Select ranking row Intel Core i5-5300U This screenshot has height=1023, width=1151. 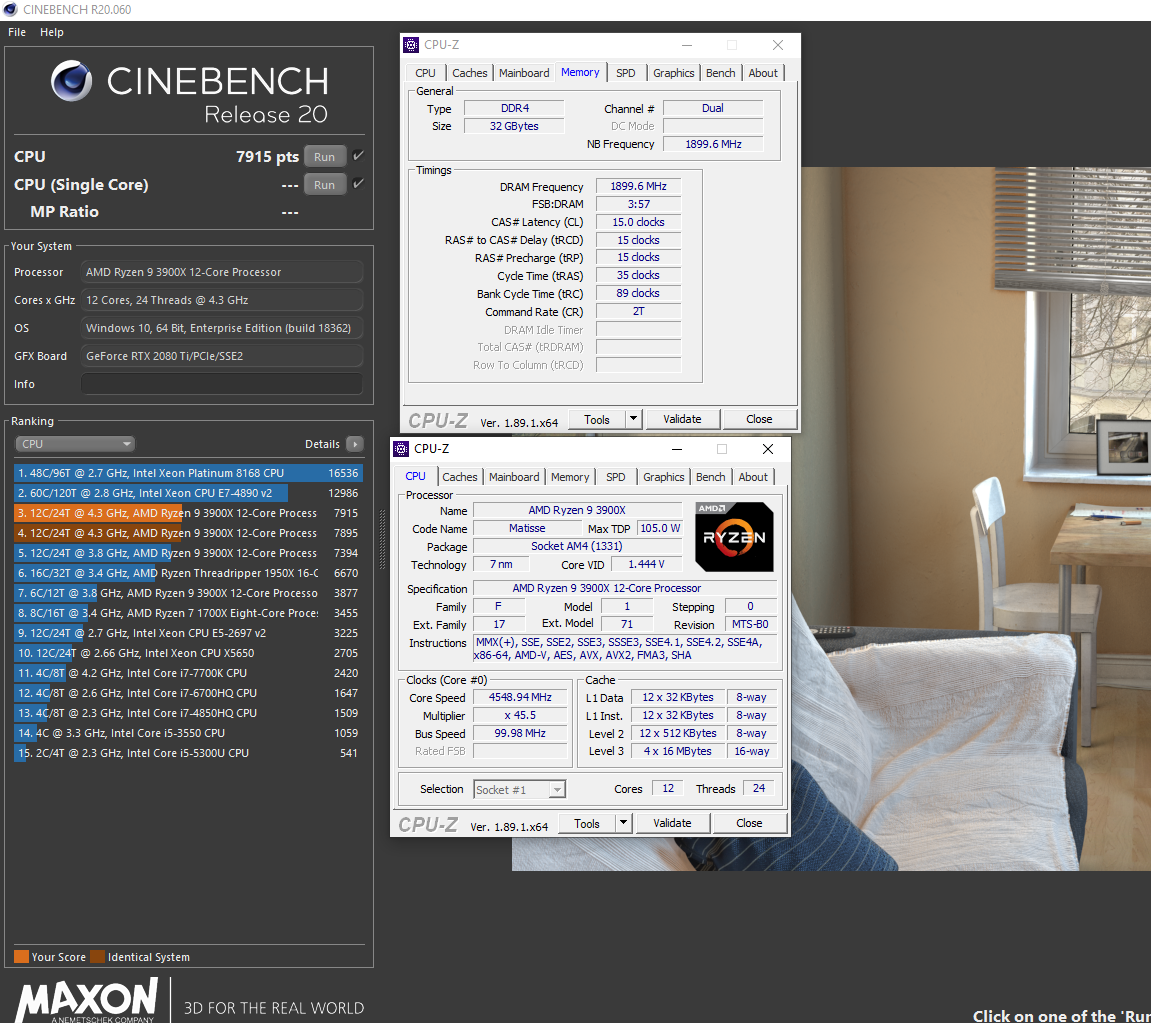coord(188,753)
